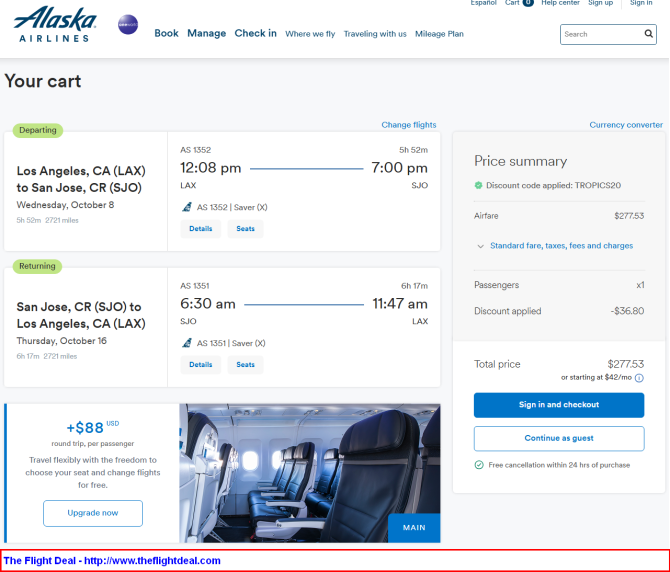The height and width of the screenshot is (572, 670).
Task: Click Continue as guest button
Action: 559,438
